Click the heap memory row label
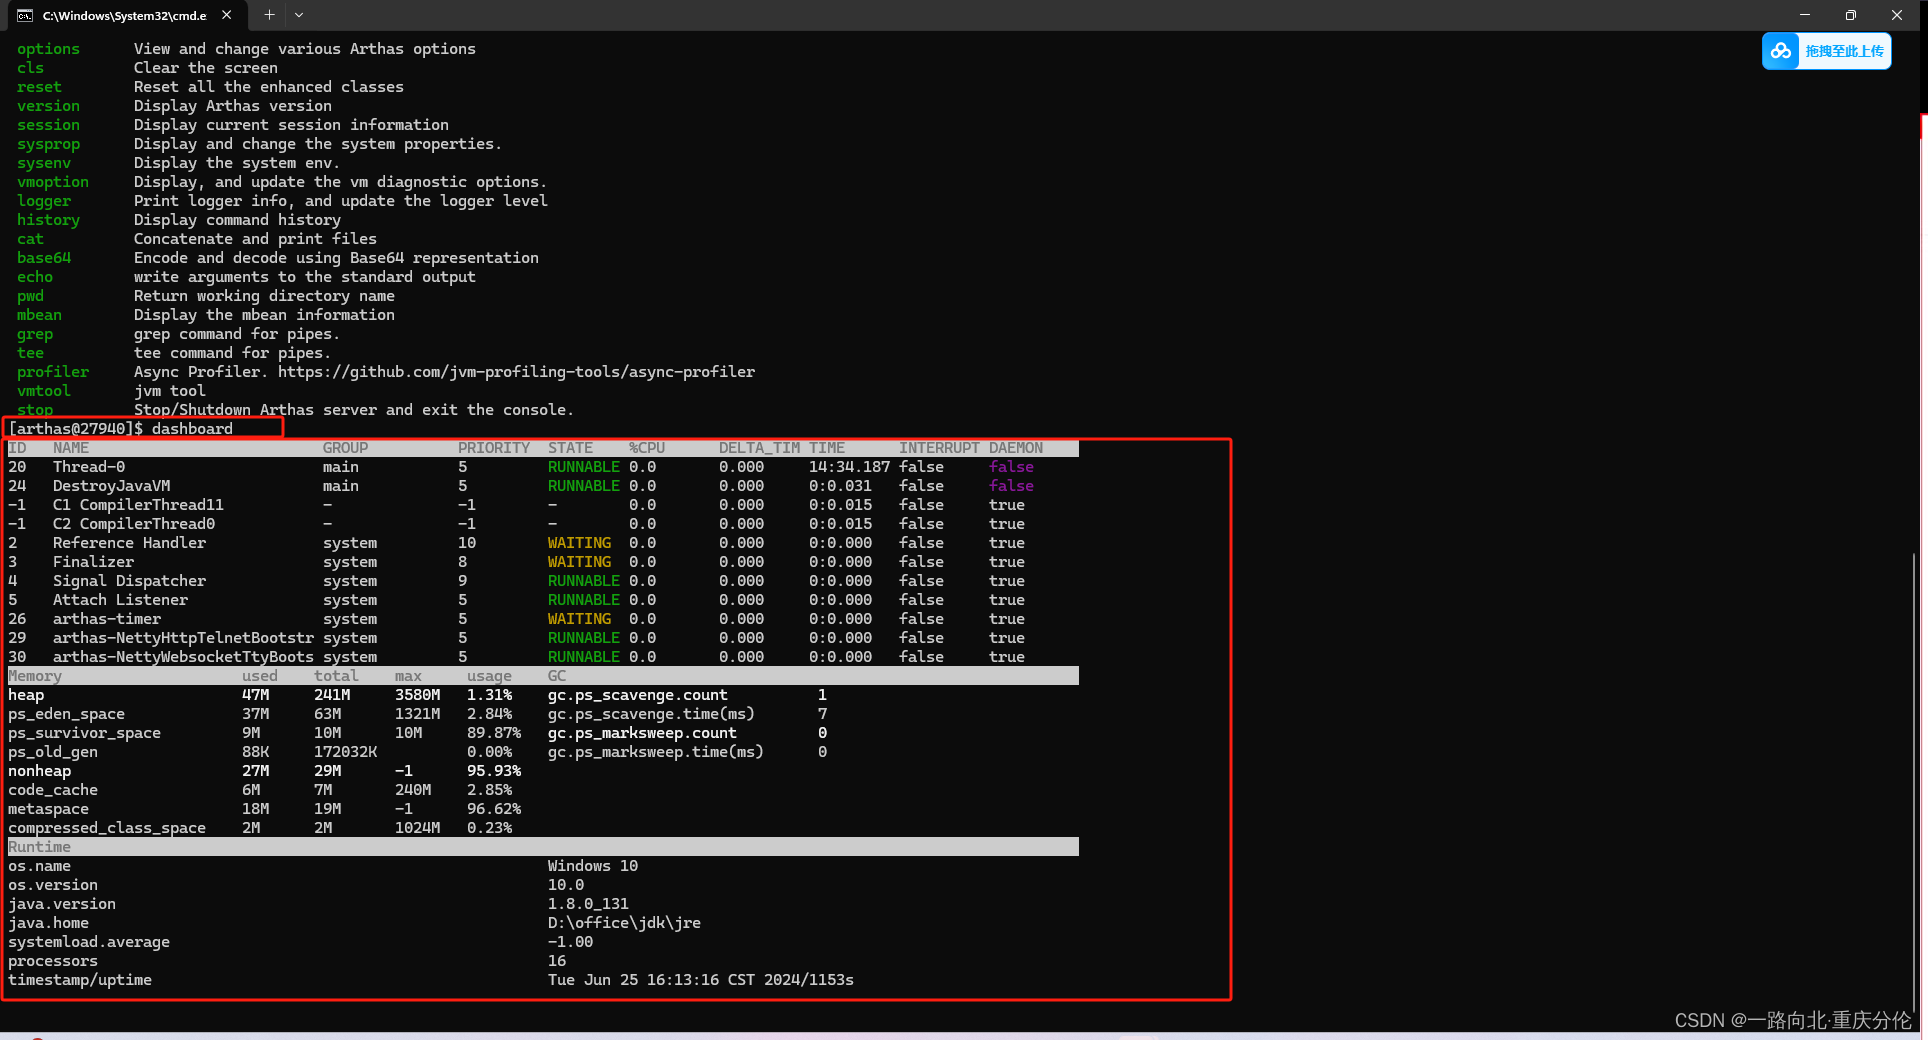This screenshot has height=1040, width=1928. pyautogui.click(x=26, y=695)
